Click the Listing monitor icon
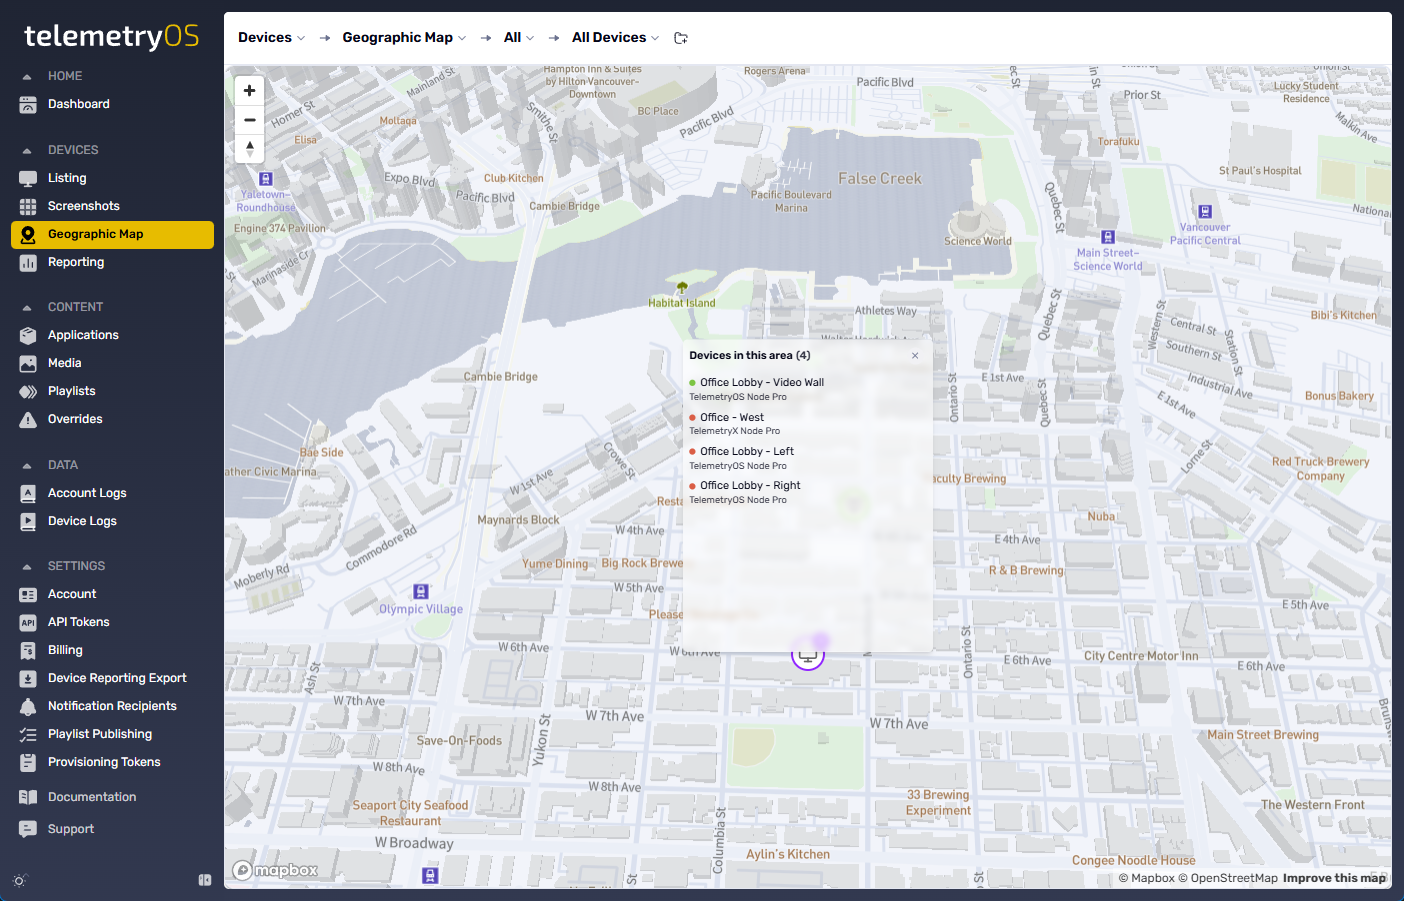Viewport: 1404px width, 901px height. click(28, 178)
